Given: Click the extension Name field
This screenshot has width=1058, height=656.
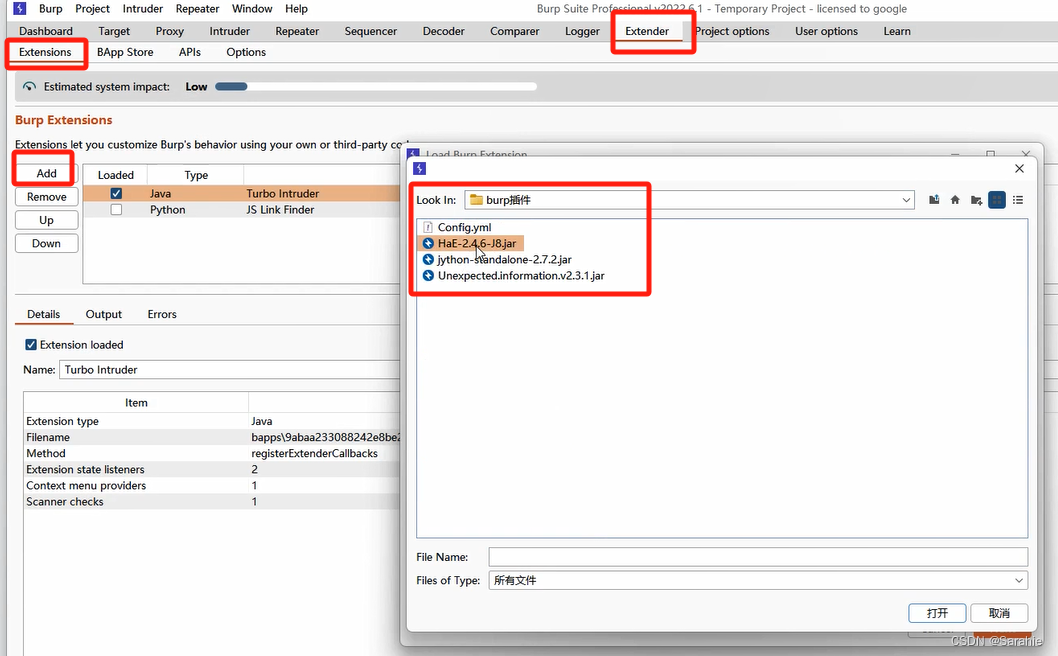Looking at the screenshot, I should 229,370.
